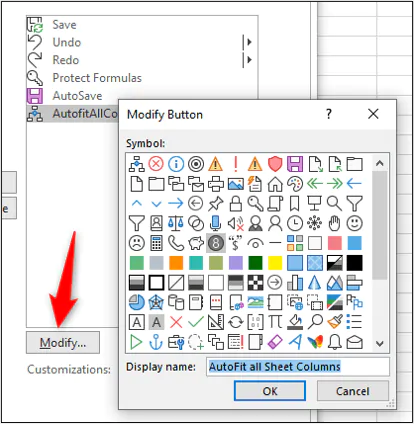Image resolution: width=414 pixels, height=424 pixels.
Task: Pick the orange color square symbol
Action: point(176,263)
